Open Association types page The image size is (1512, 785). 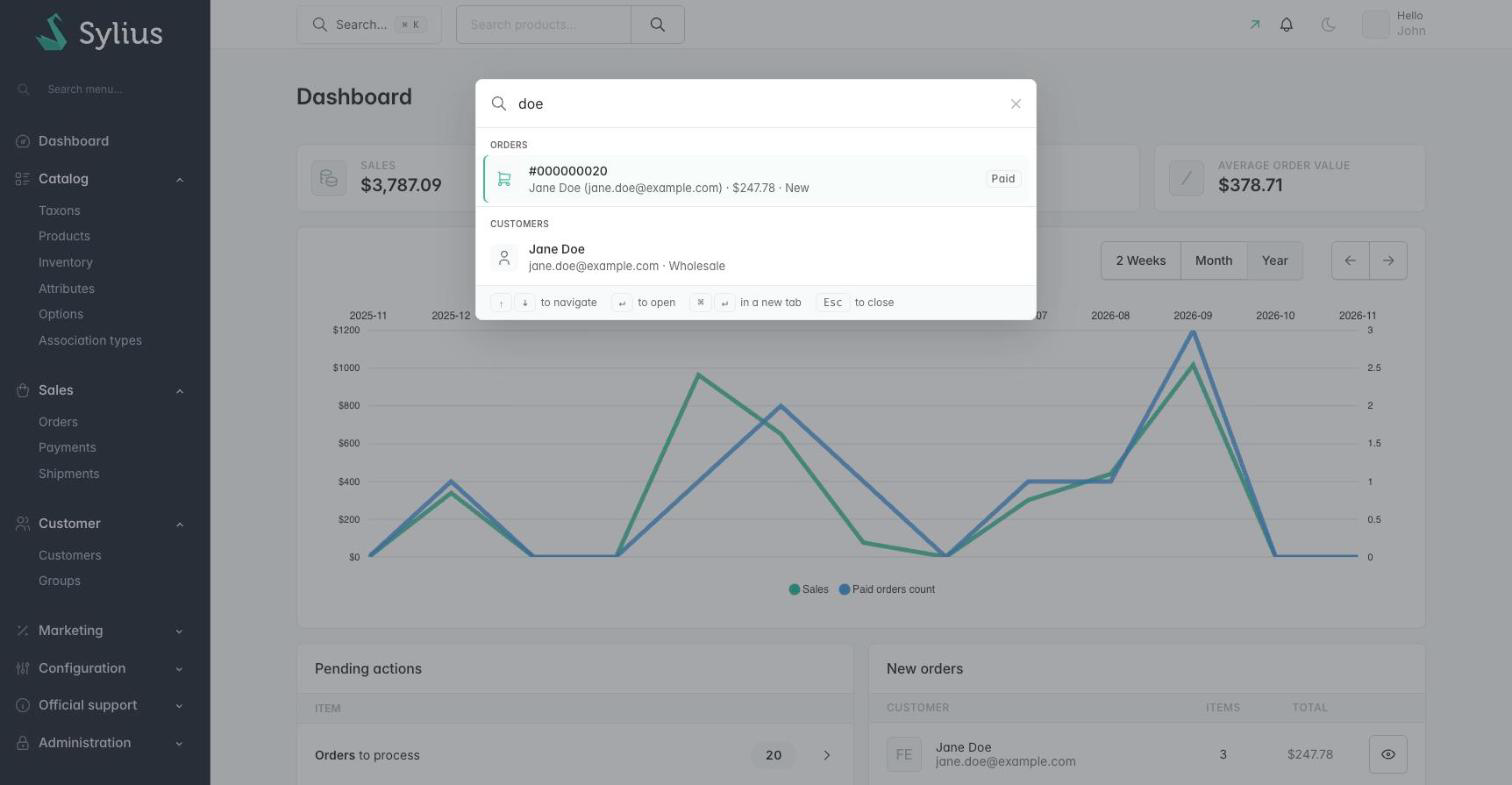[90, 340]
